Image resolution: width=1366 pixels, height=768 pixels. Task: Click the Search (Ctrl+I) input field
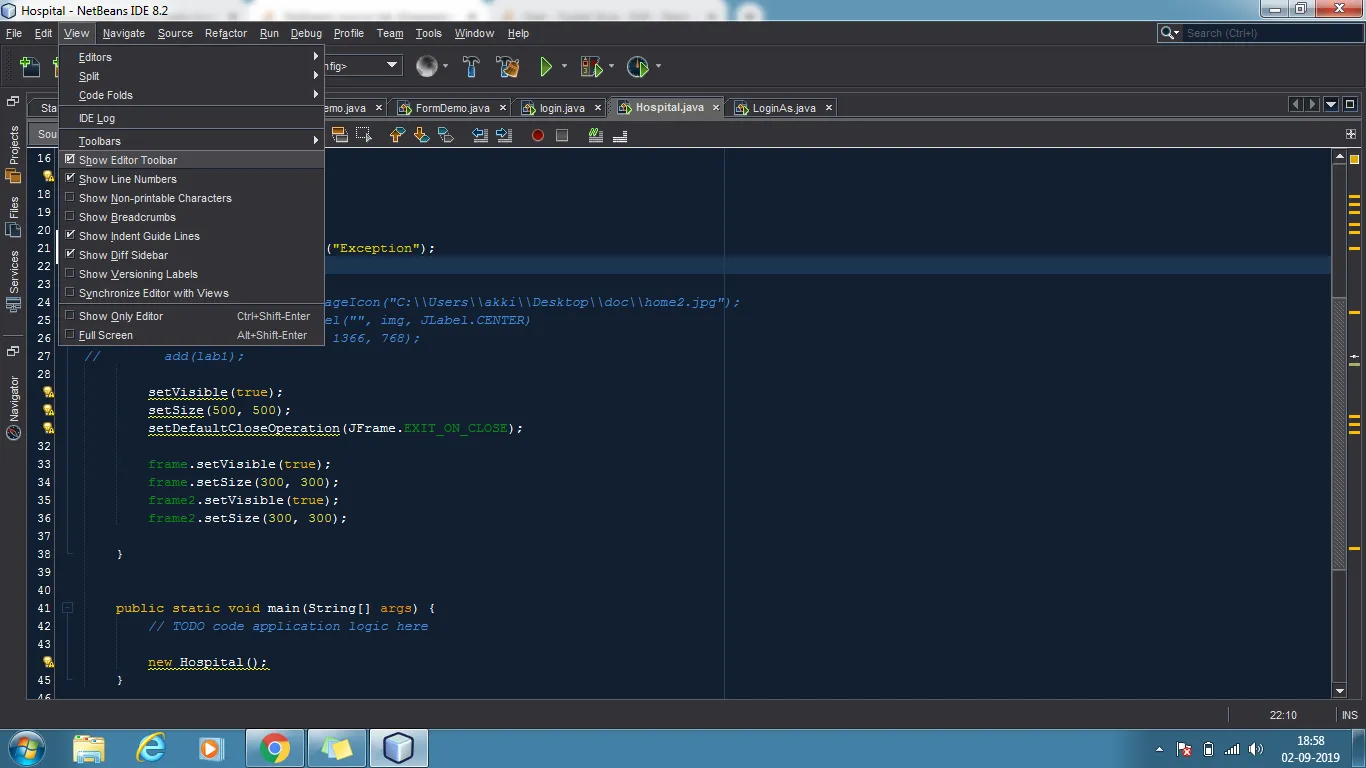1270,33
